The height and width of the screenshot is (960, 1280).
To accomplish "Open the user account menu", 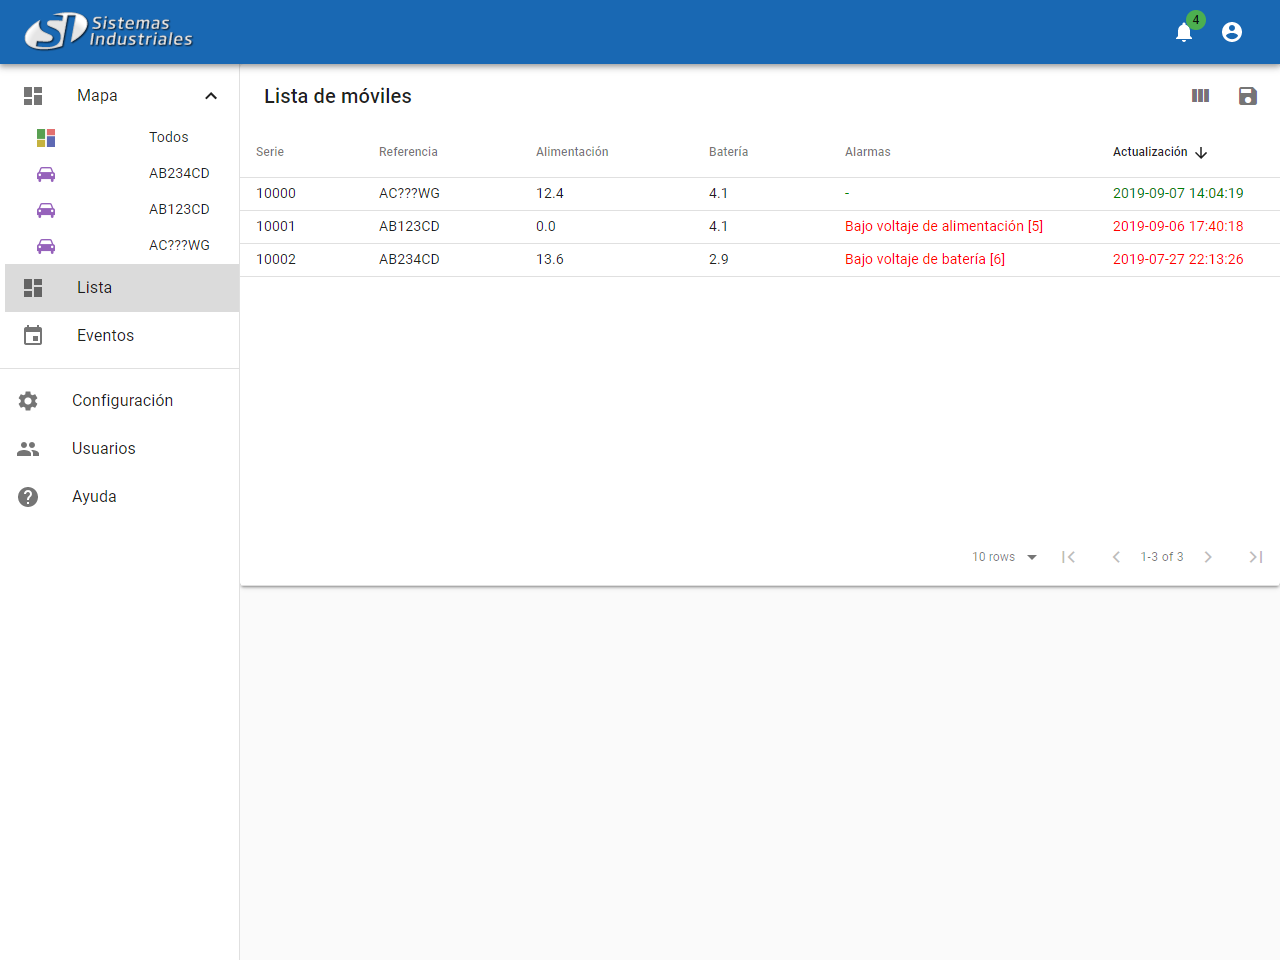I will click(x=1232, y=32).
